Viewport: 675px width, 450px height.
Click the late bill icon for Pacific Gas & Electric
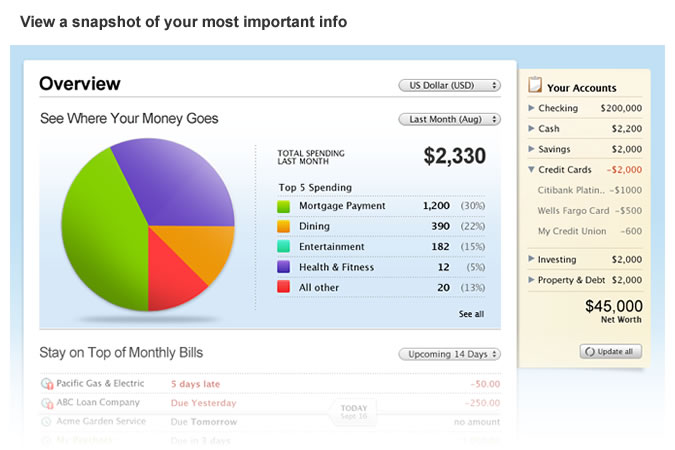coord(47,383)
